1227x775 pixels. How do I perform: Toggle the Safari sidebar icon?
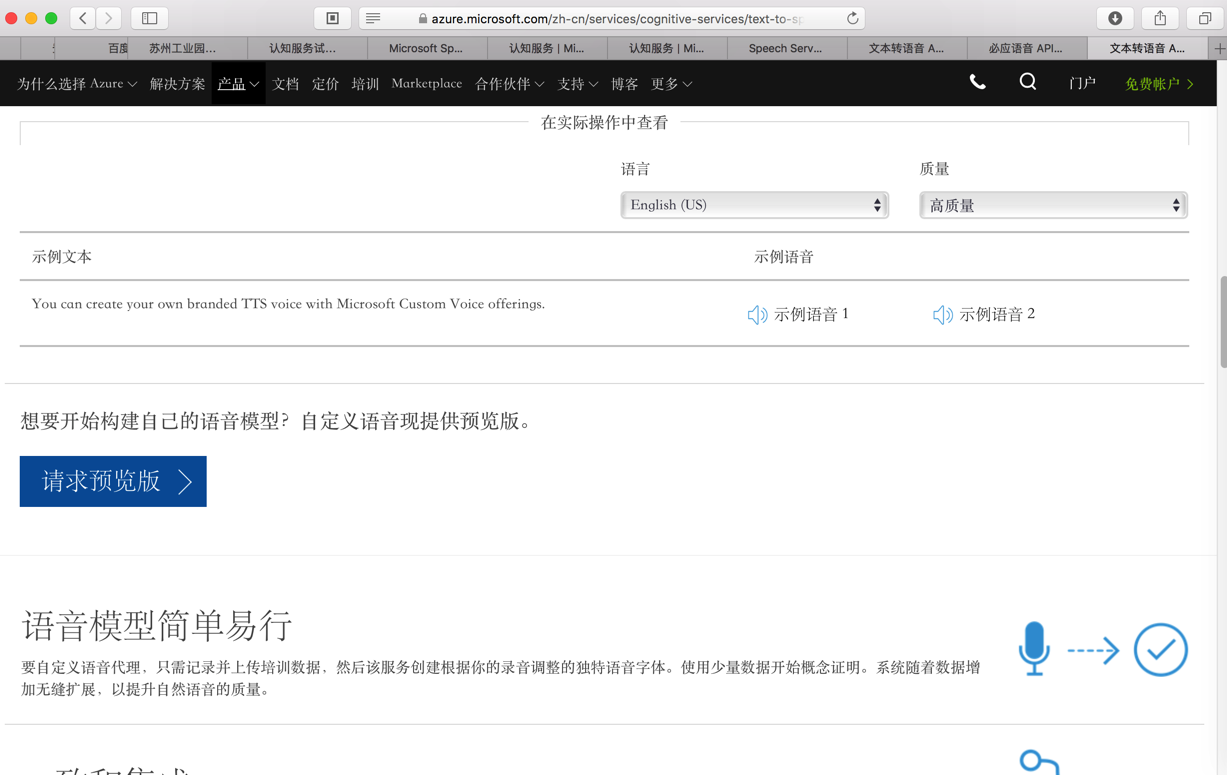click(x=149, y=18)
